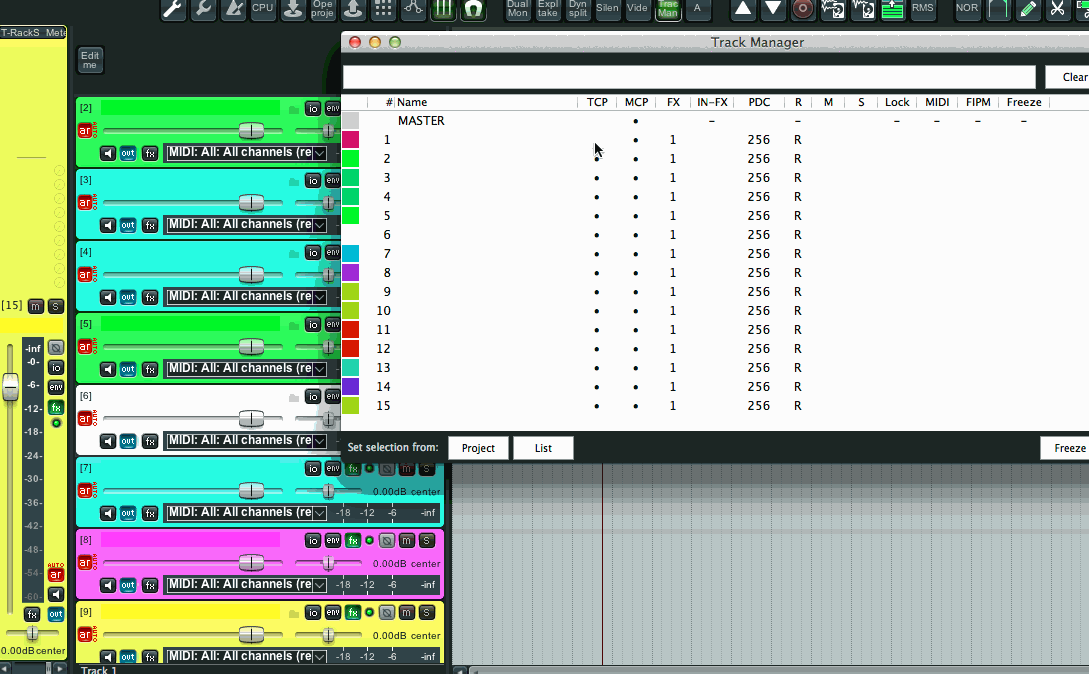Click the CPU toolbar button

tap(262, 9)
